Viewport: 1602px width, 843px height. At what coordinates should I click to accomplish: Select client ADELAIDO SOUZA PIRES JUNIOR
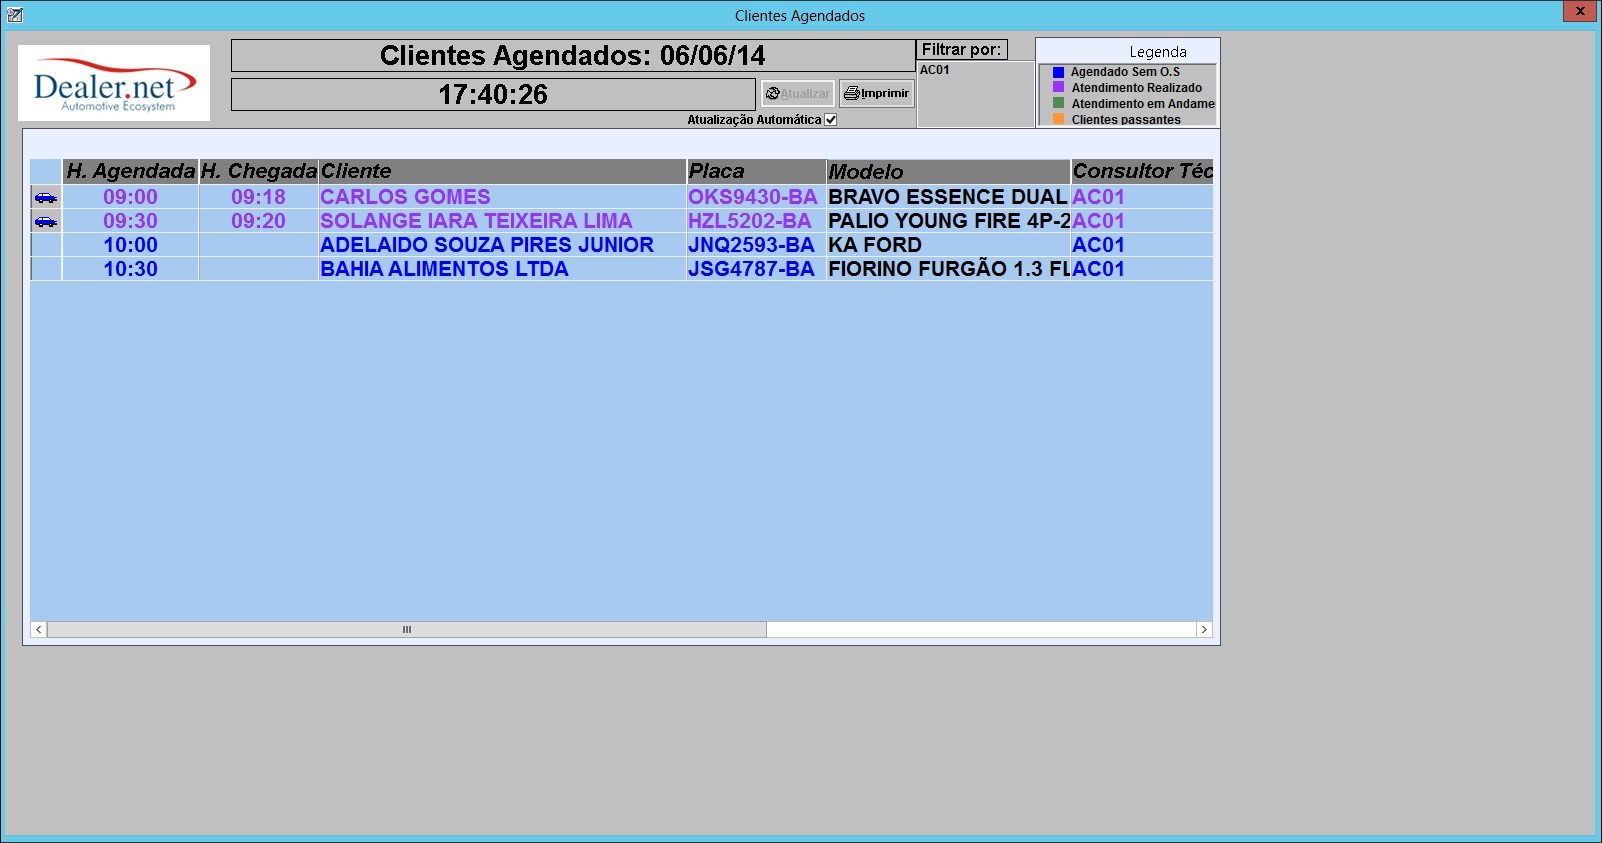tap(487, 245)
